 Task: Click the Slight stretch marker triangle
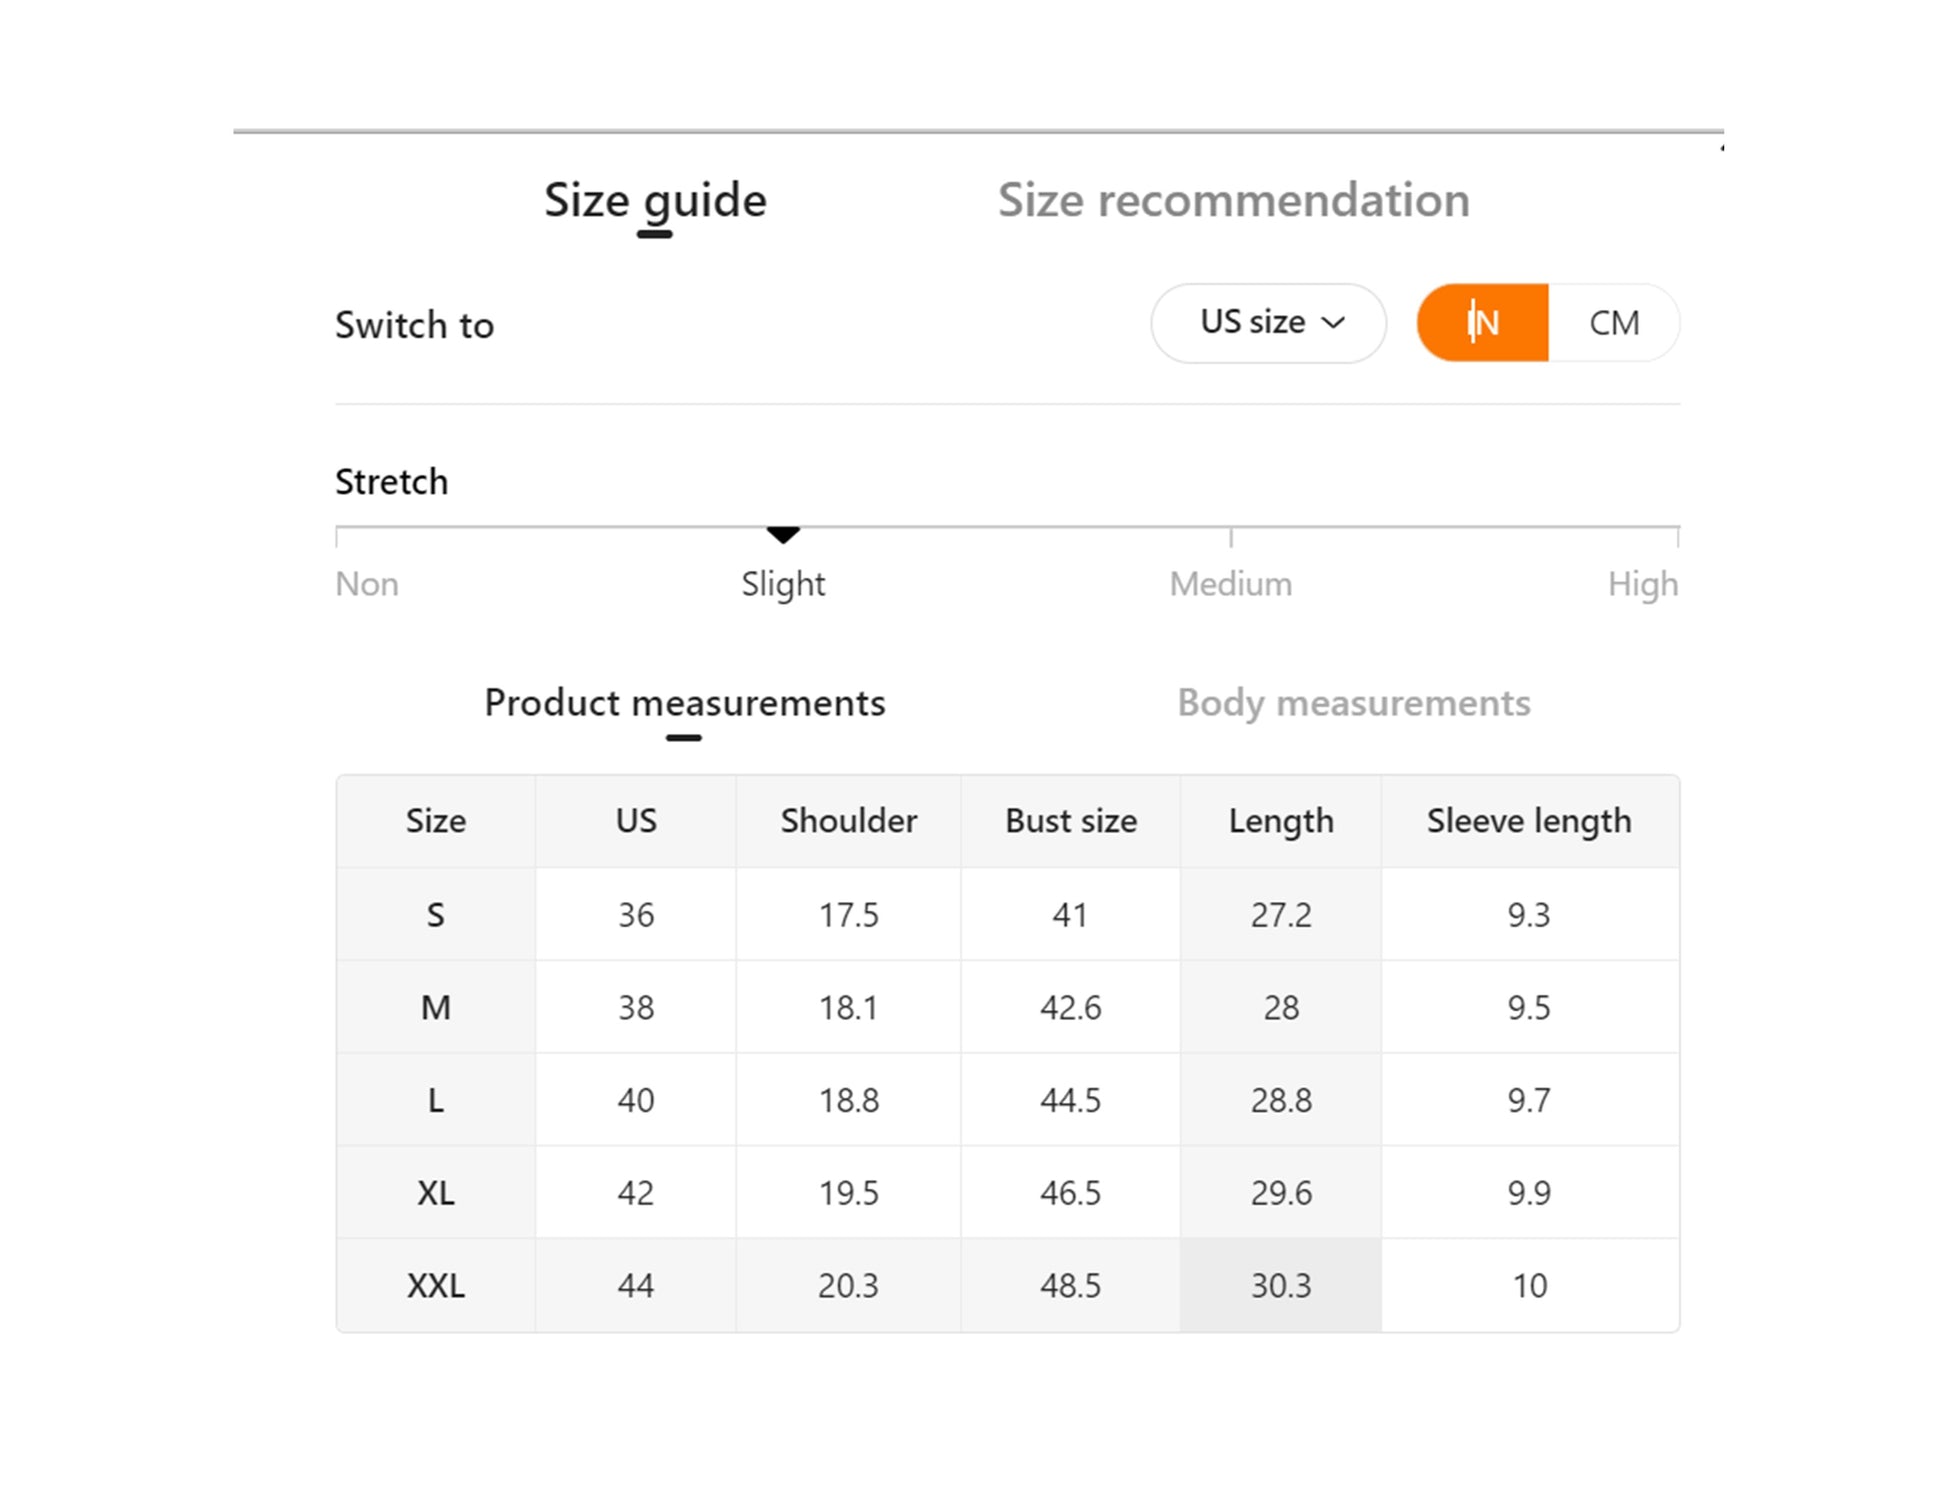tap(783, 535)
